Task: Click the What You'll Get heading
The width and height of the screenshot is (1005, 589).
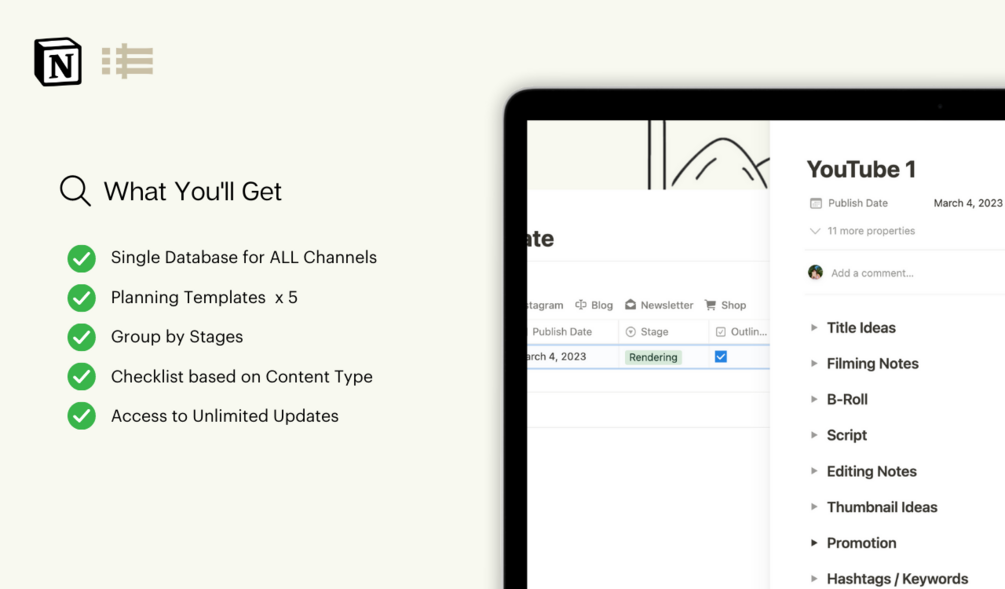Action: pos(192,191)
